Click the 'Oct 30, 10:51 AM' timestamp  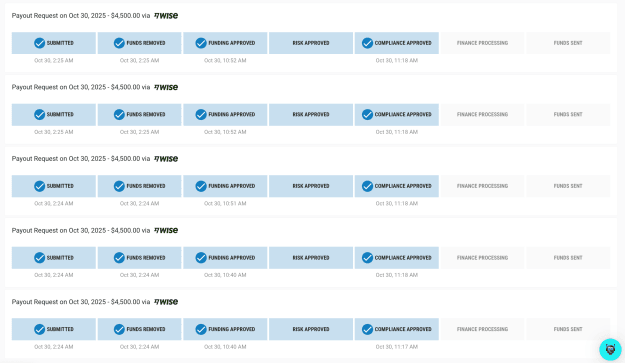[225, 204]
